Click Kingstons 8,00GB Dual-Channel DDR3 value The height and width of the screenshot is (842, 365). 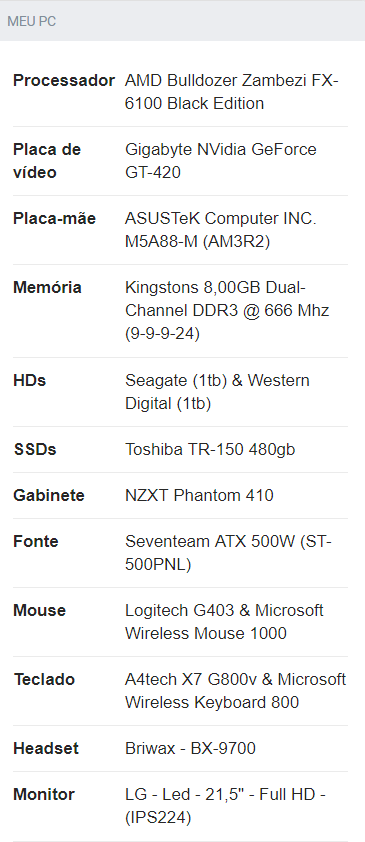click(x=227, y=310)
